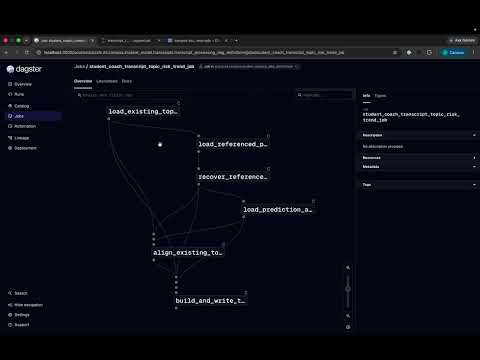Click the code location tag next to the job name
The width and height of the screenshot is (480, 360).
pyautogui.click(x=249, y=67)
